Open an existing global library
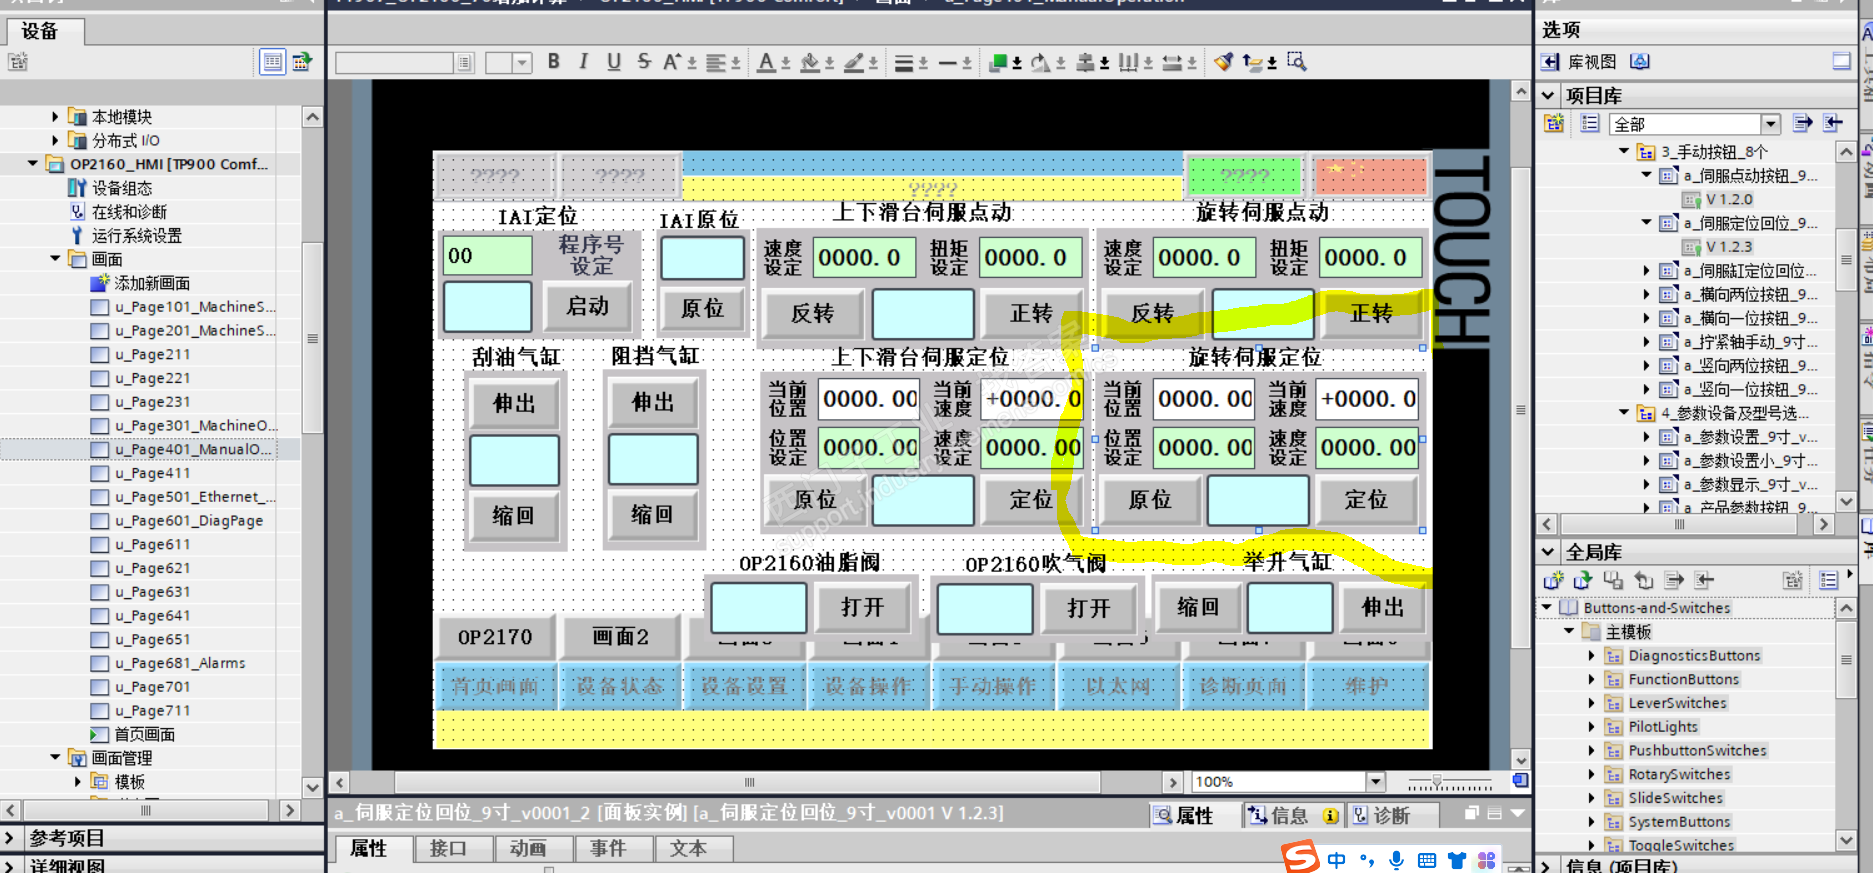 [1583, 580]
